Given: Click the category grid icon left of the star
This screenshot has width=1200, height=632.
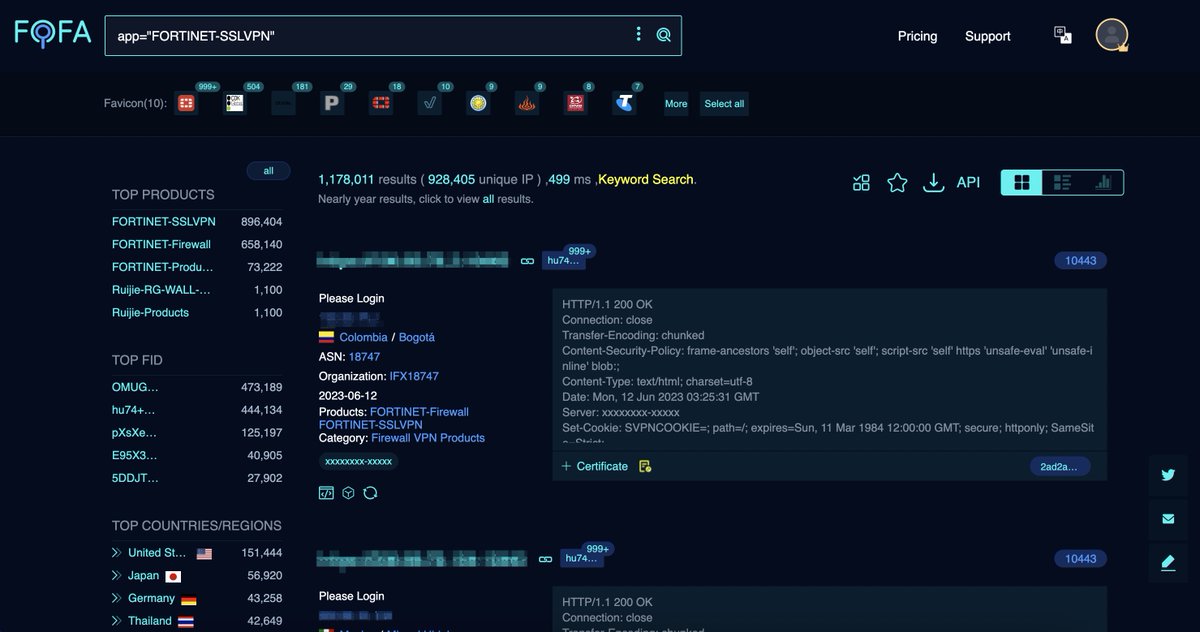Looking at the screenshot, I should tap(861, 182).
